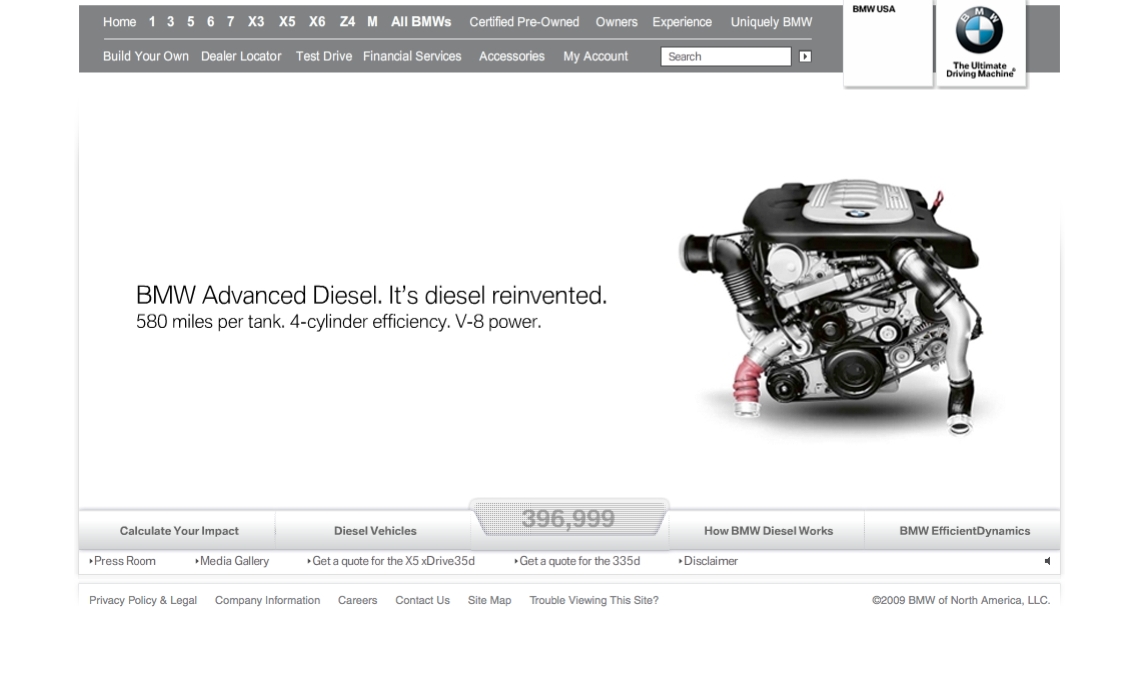Open Dealer Locator

(x=241, y=56)
